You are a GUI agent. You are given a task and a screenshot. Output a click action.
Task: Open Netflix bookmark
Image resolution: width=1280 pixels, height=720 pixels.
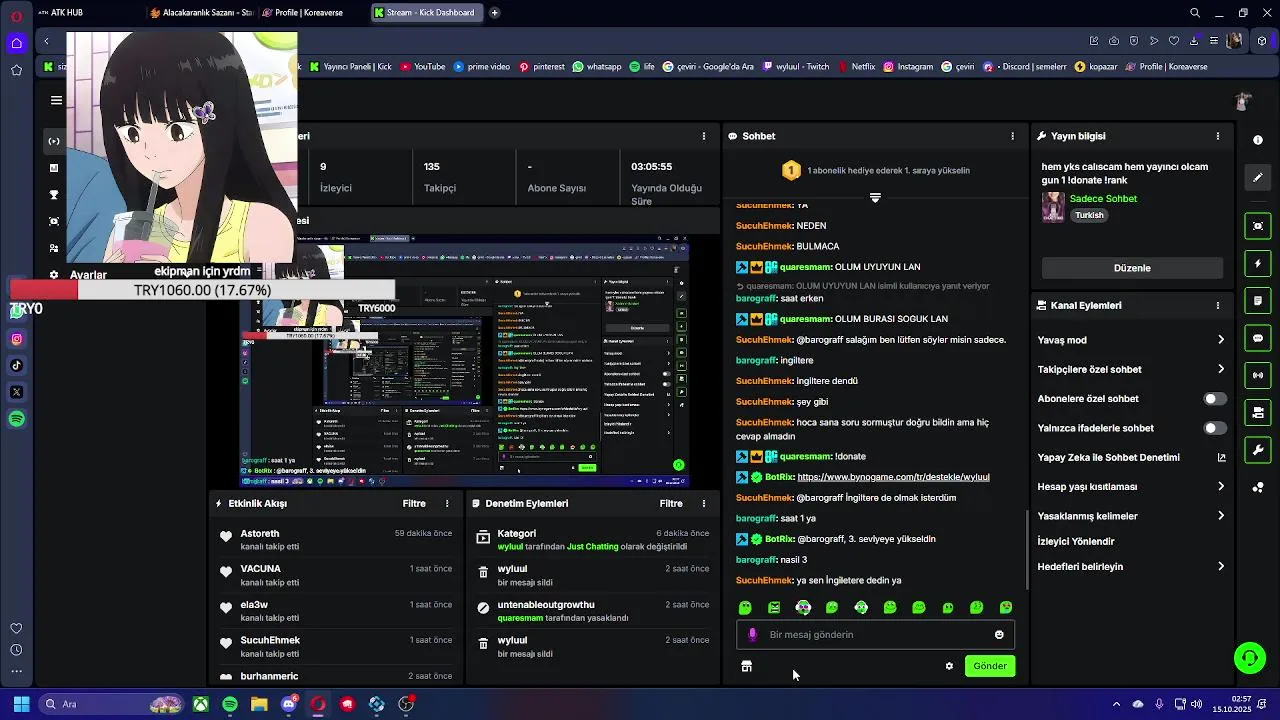856,67
